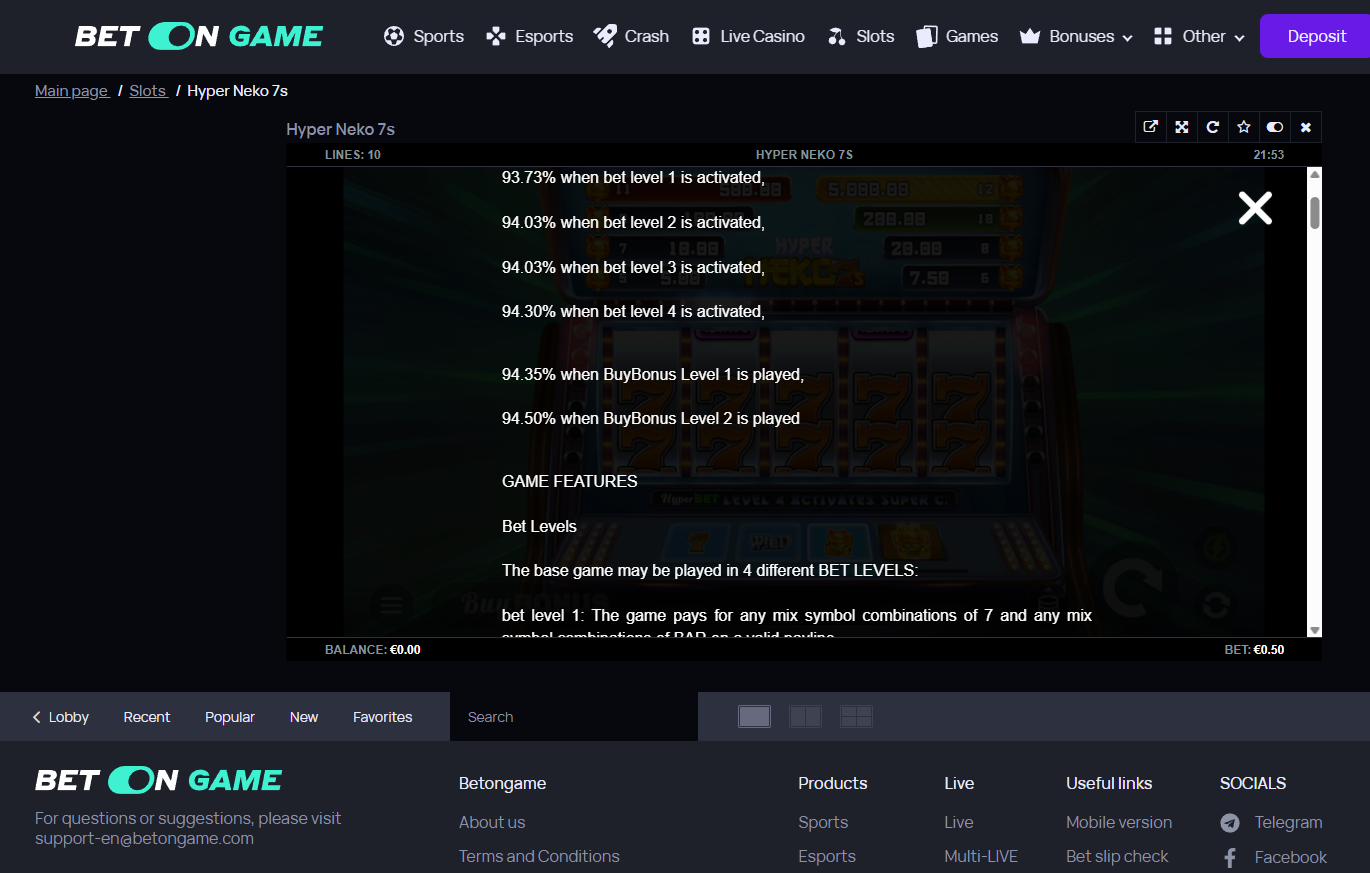Select the Recent tab
This screenshot has height=873, width=1370.
click(147, 717)
